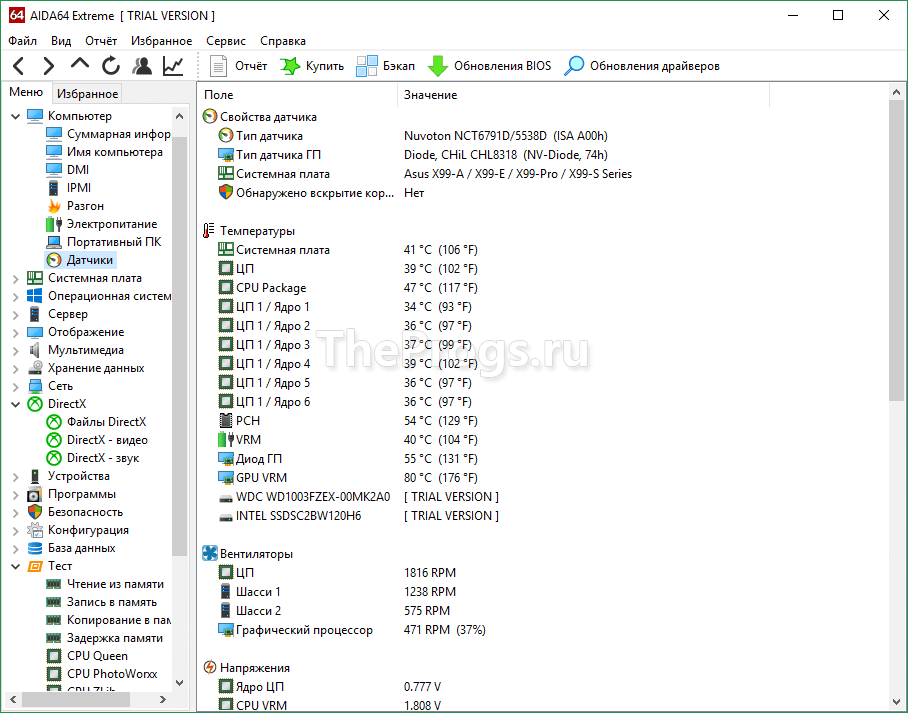The height and width of the screenshot is (713, 908).
Task: Click the right pane vertical scrollbar thumb
Action: 896,250
